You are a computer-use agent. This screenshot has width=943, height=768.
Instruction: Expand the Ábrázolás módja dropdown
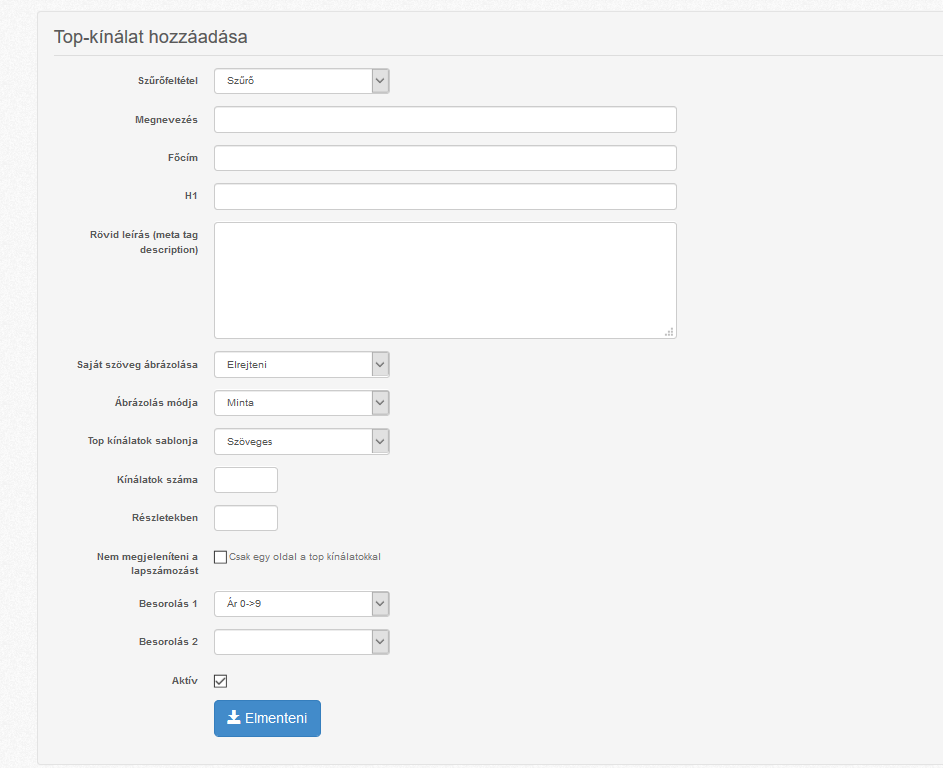[302, 403]
